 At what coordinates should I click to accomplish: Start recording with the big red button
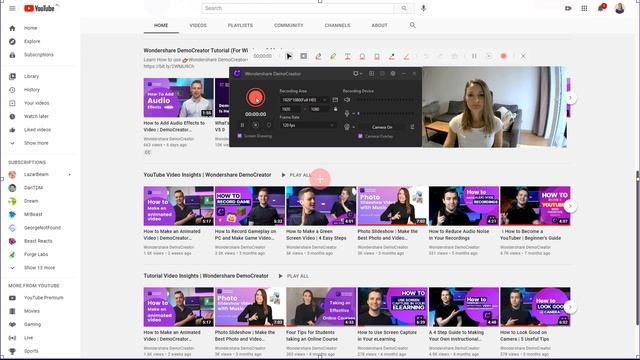coord(256,98)
